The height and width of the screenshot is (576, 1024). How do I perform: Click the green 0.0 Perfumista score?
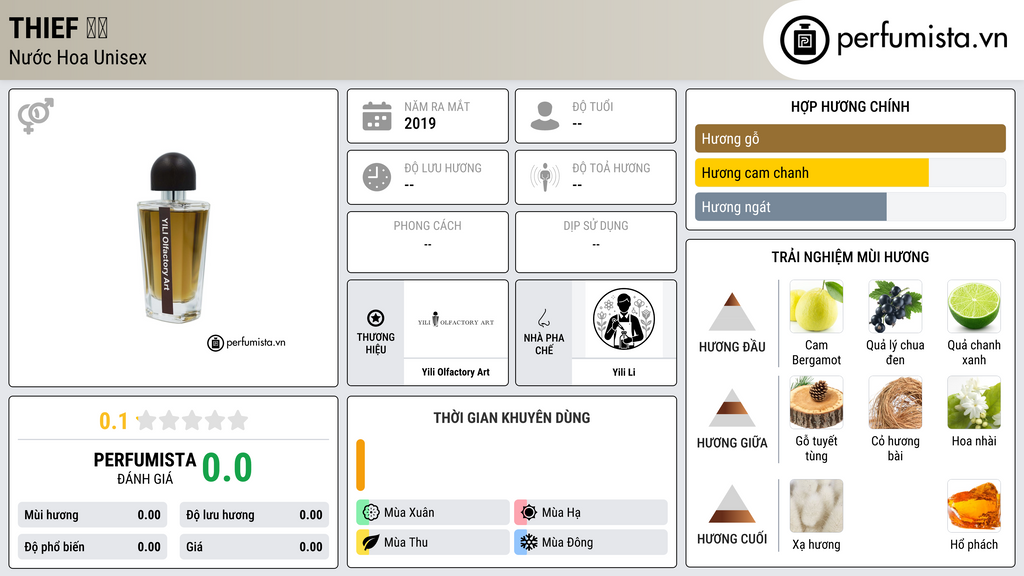(227, 467)
